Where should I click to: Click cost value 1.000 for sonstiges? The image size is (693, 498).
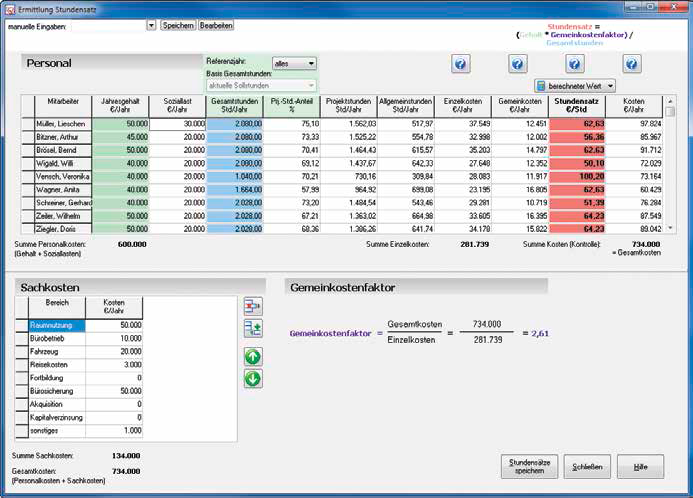pos(114,431)
